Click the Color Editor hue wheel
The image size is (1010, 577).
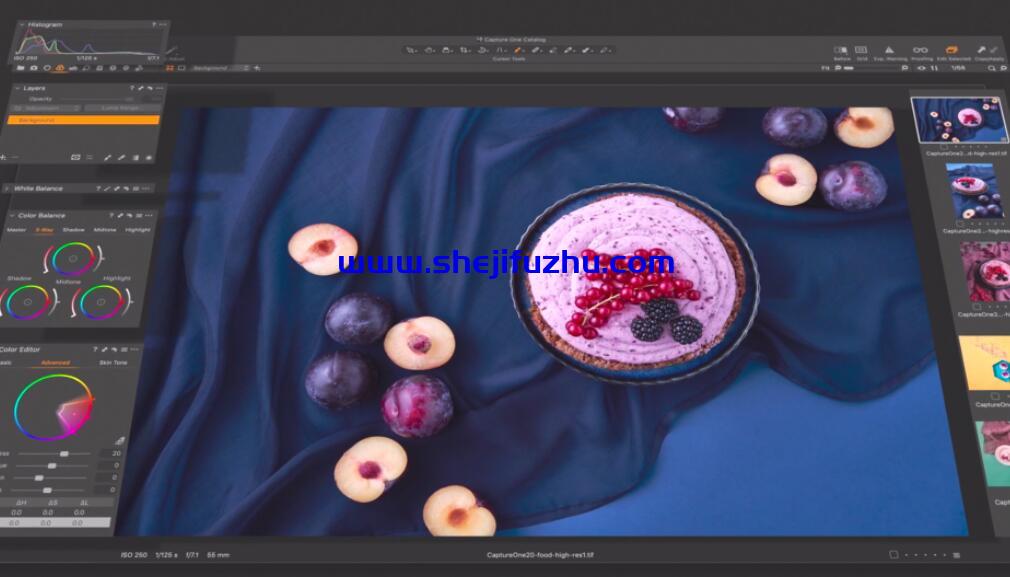(x=53, y=408)
